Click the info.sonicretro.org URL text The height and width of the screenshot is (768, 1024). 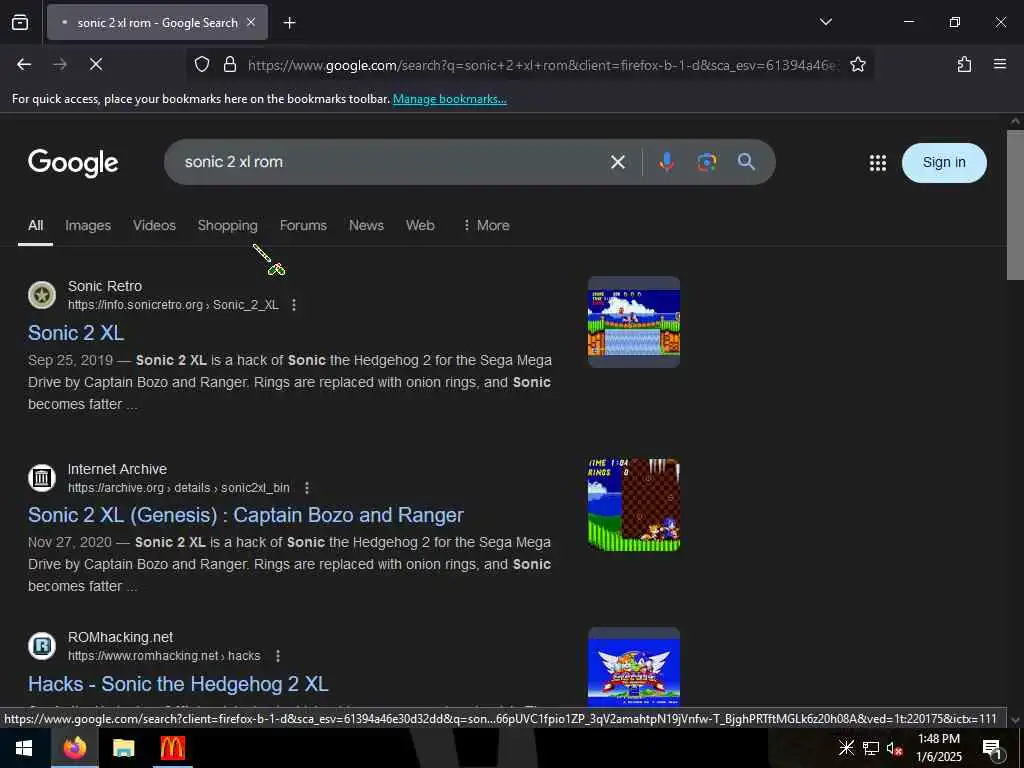pyautogui.click(x=173, y=305)
